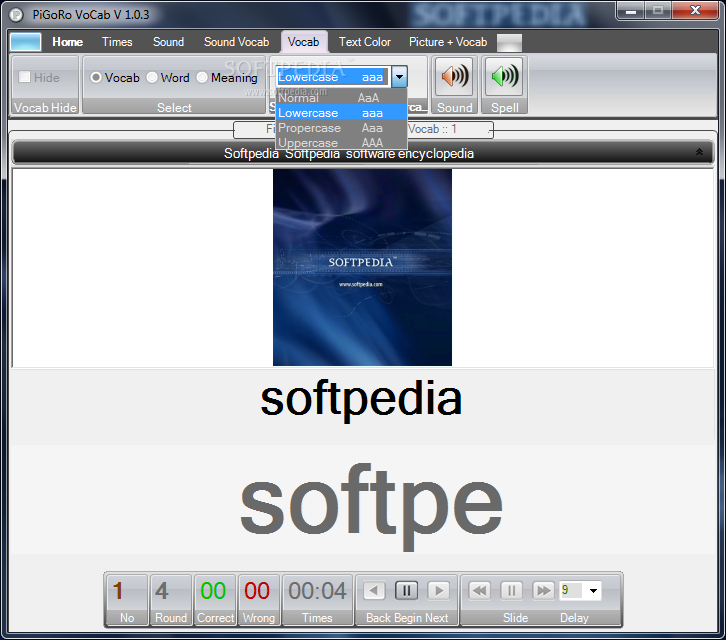Minimize the PiGoRo VoCab window
Screen dimensions: 726x640
(x=631, y=11)
